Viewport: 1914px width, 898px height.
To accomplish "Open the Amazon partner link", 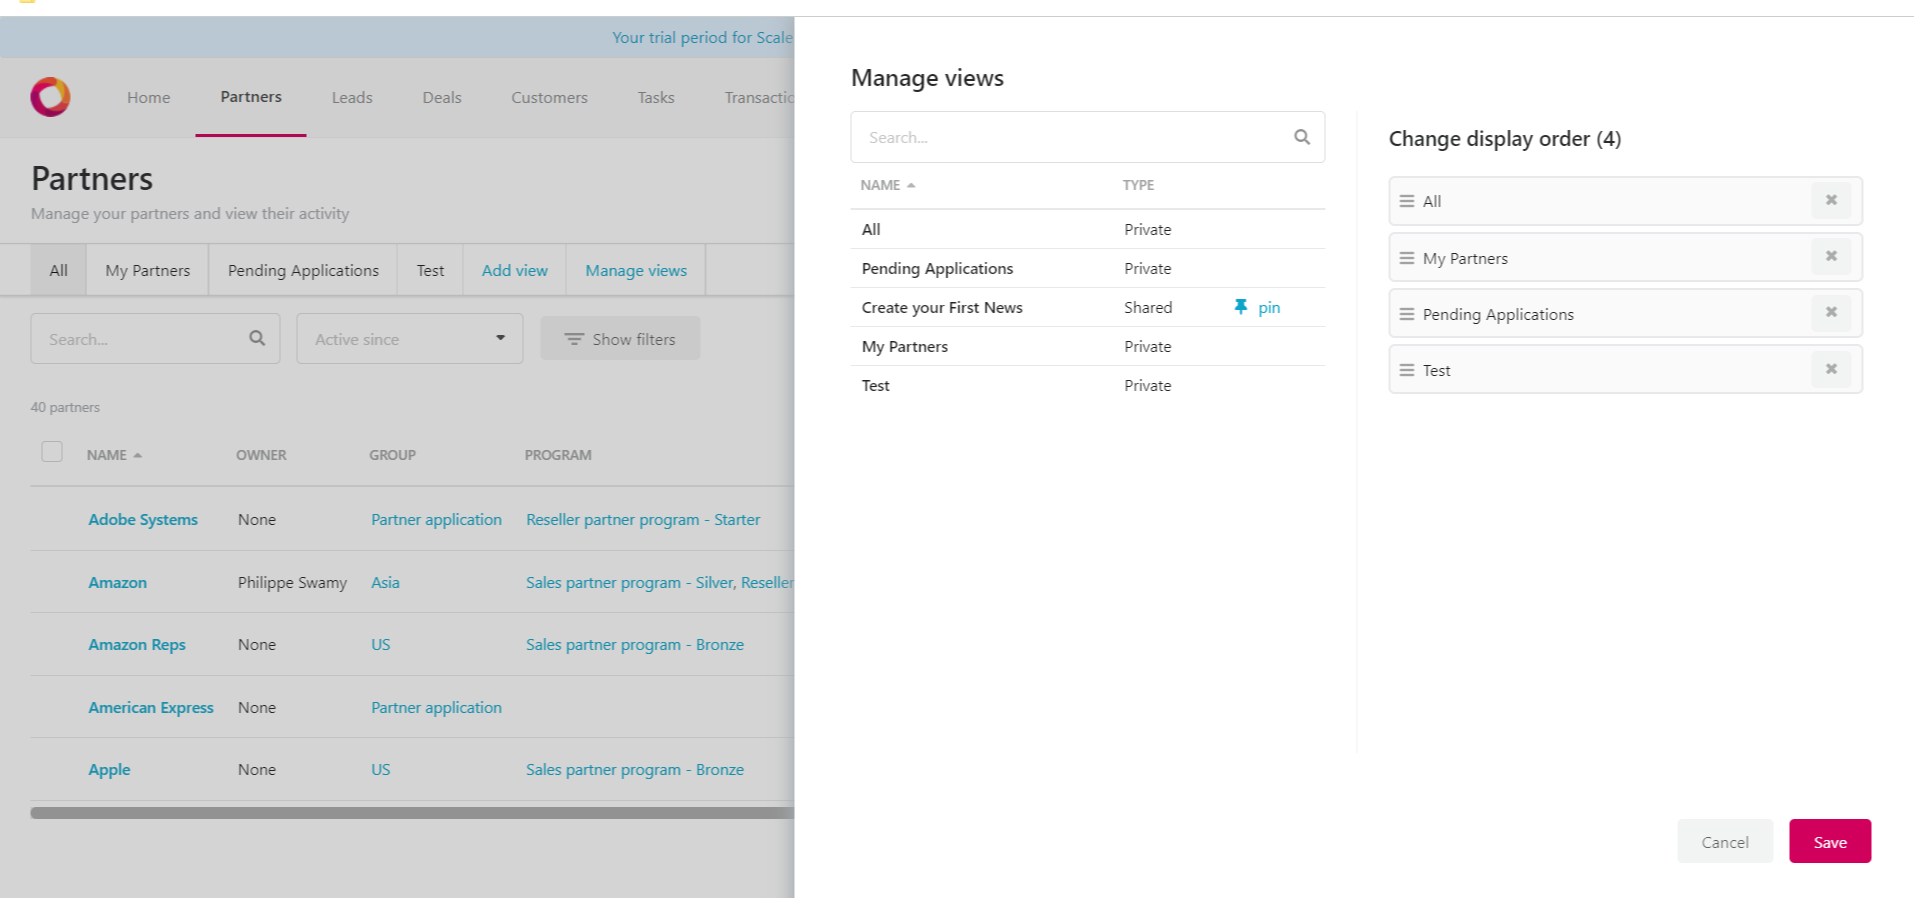I will 117,582.
